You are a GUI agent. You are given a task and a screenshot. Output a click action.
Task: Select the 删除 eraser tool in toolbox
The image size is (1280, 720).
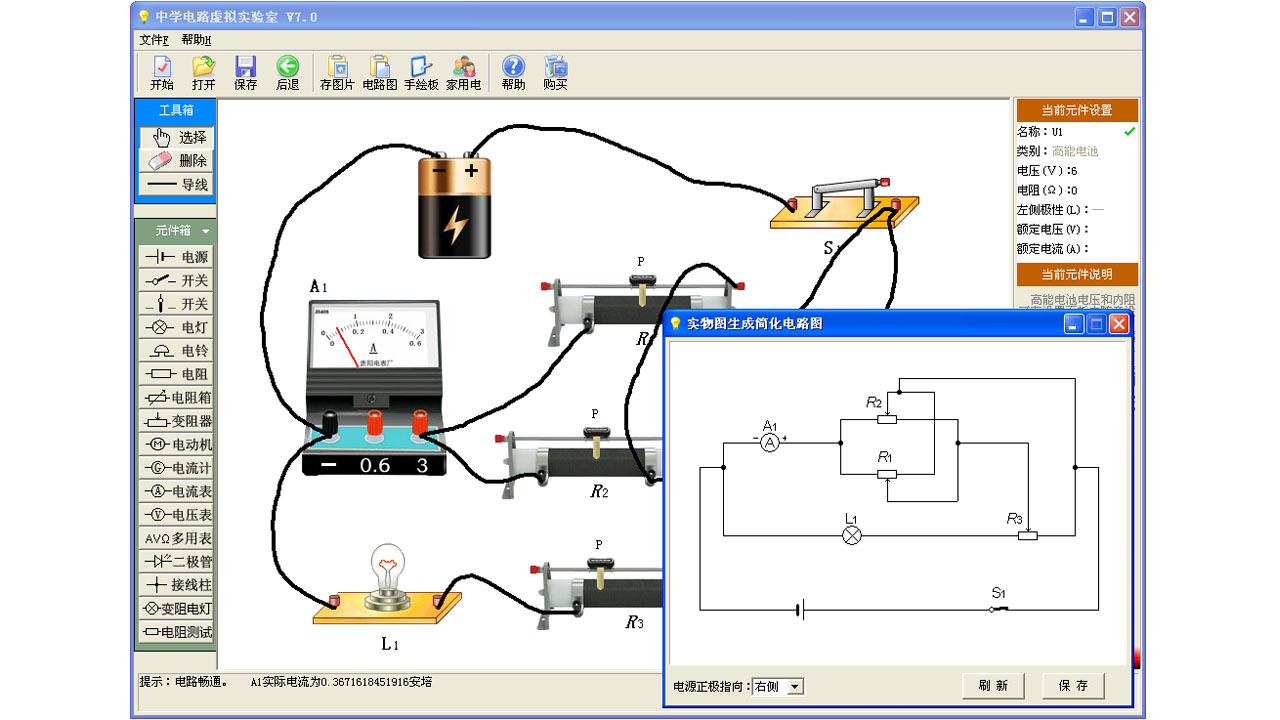[176, 161]
